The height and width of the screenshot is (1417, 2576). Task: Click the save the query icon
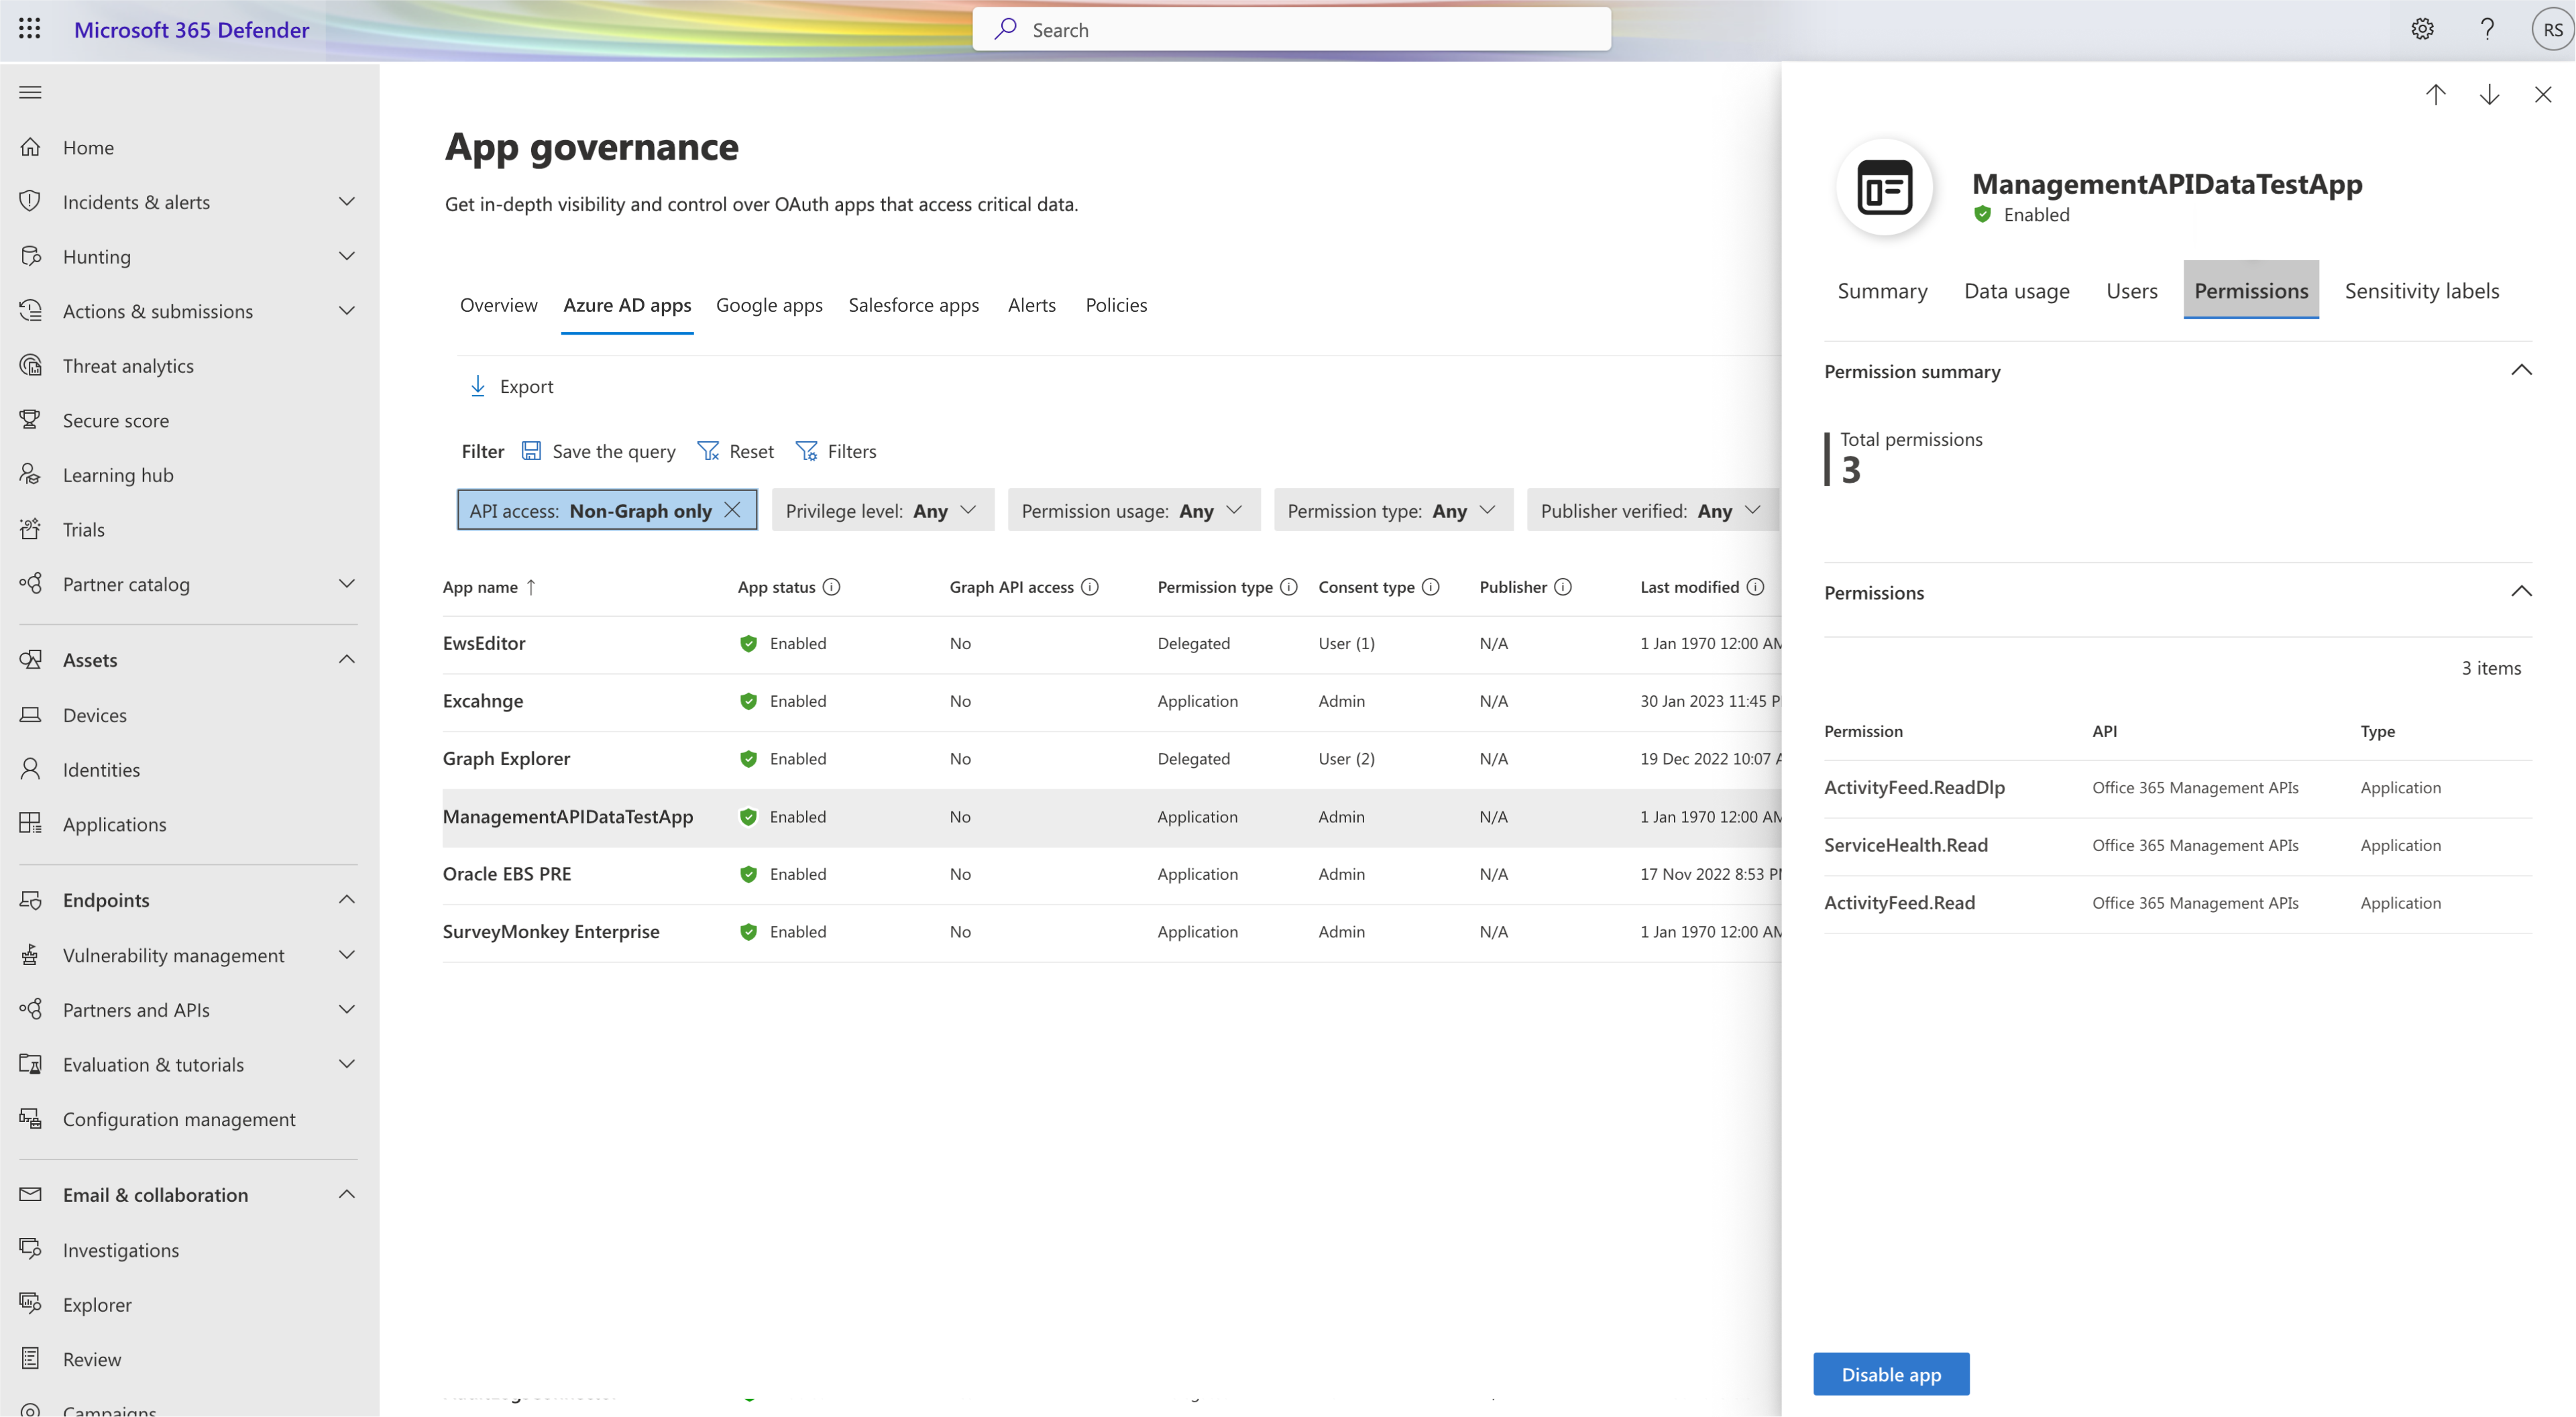tap(533, 450)
